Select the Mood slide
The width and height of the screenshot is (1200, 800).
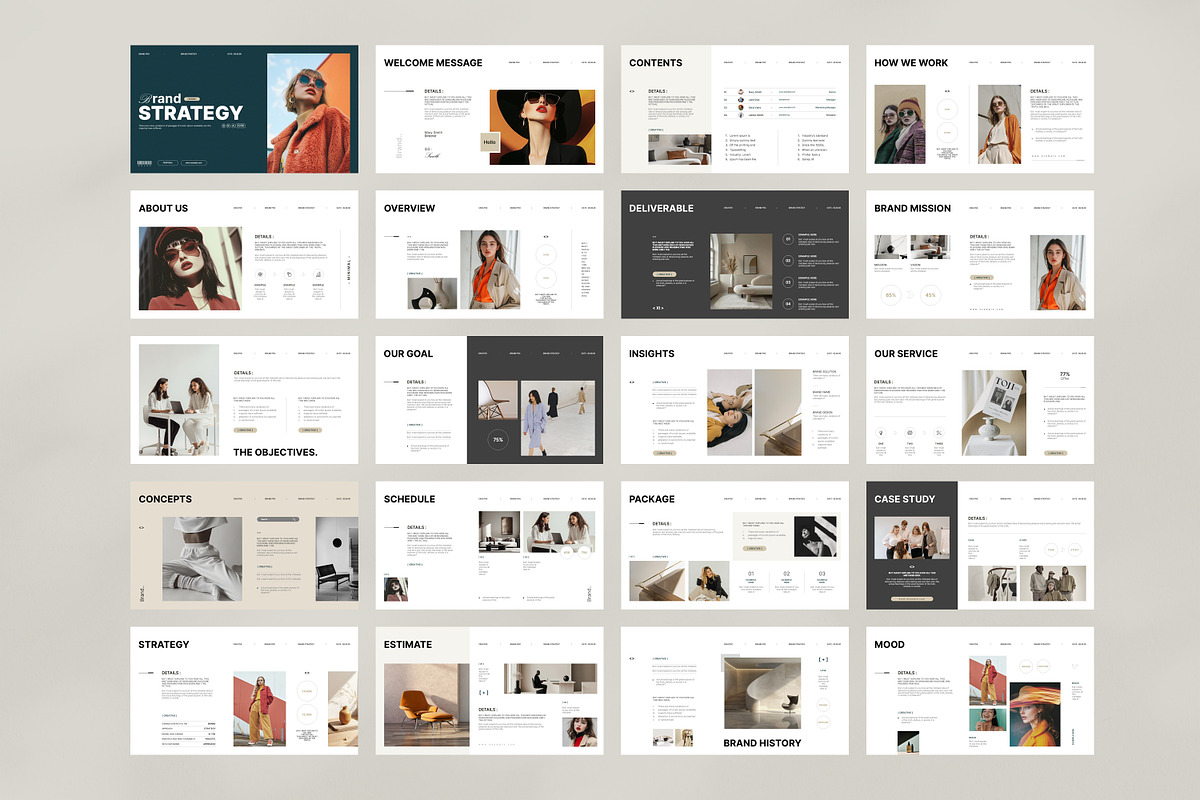(980, 691)
